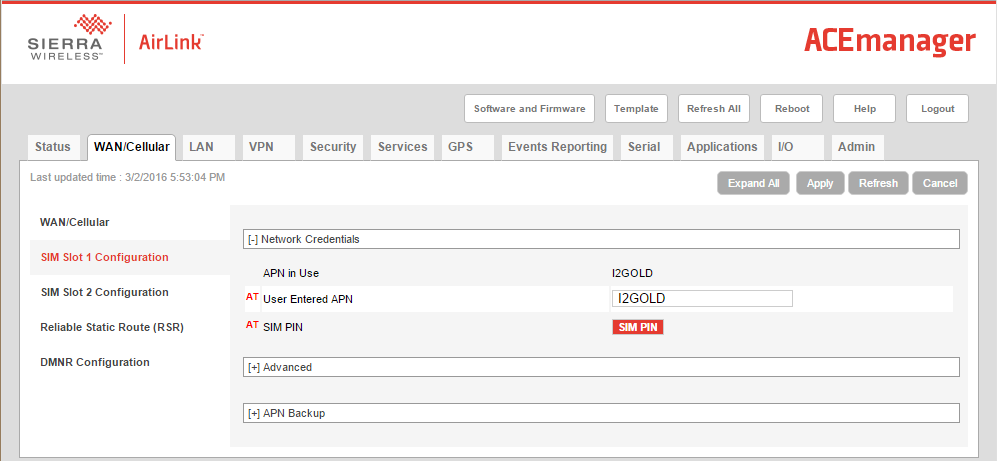Switch to the Status tab

point(53,147)
